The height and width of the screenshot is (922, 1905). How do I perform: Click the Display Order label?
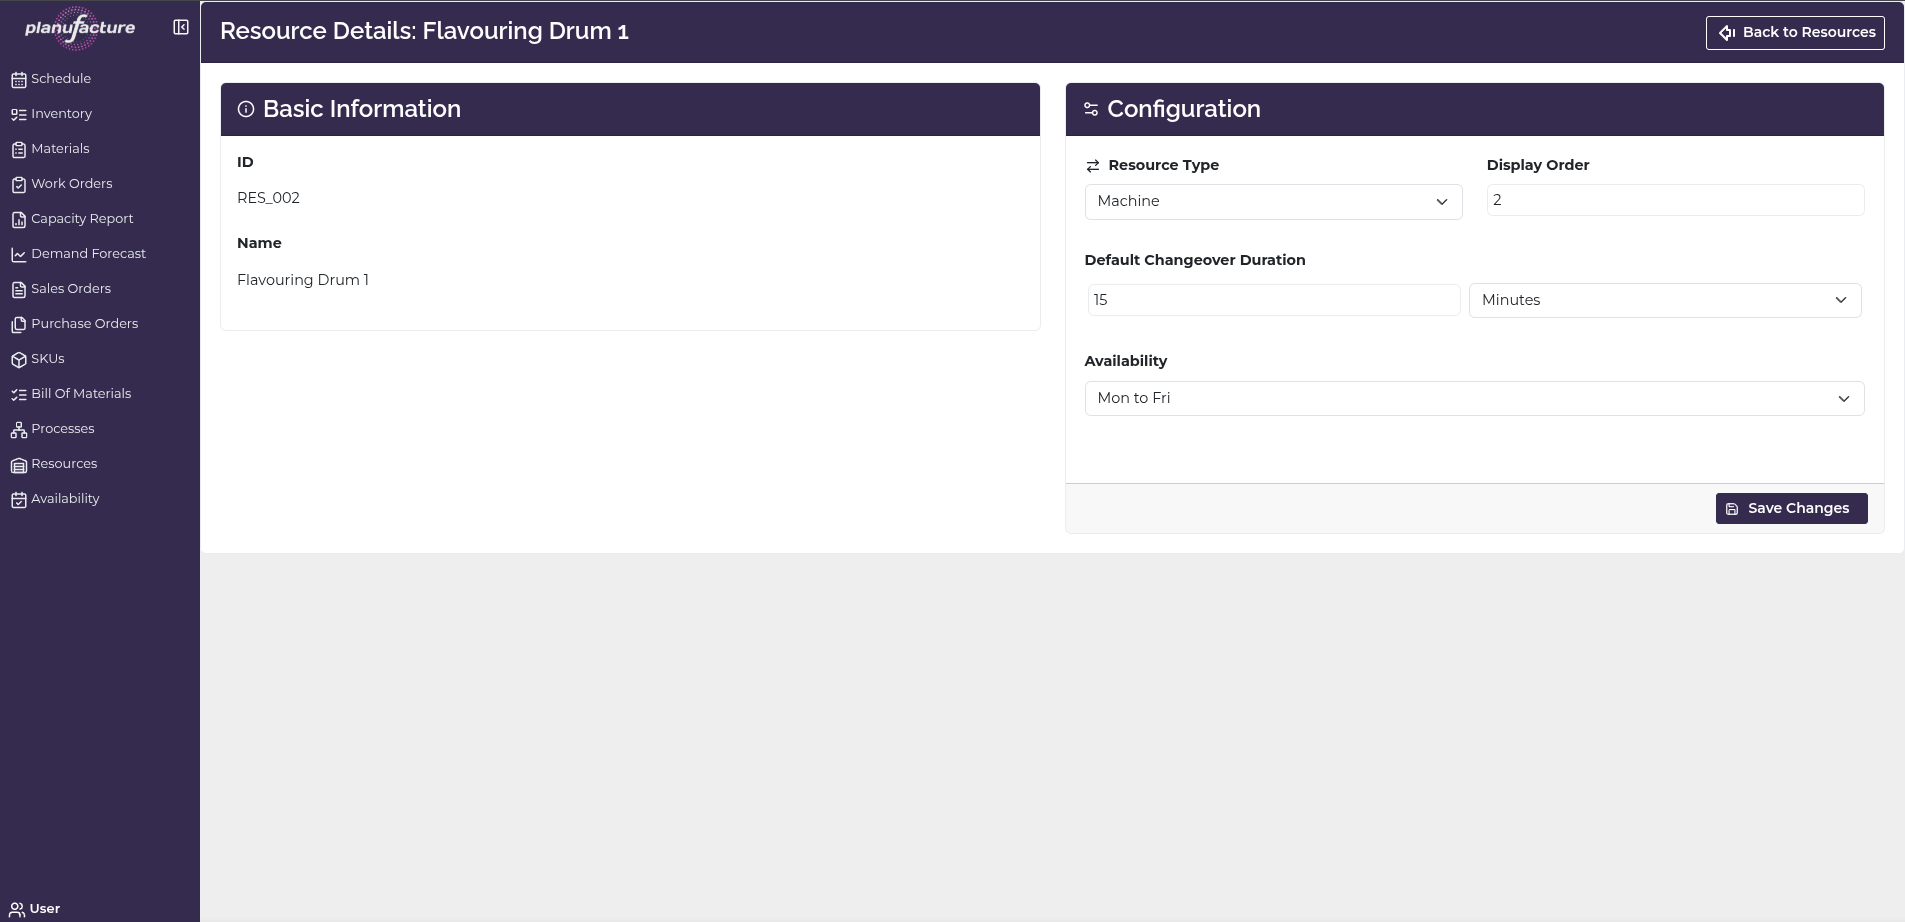[1538, 165]
